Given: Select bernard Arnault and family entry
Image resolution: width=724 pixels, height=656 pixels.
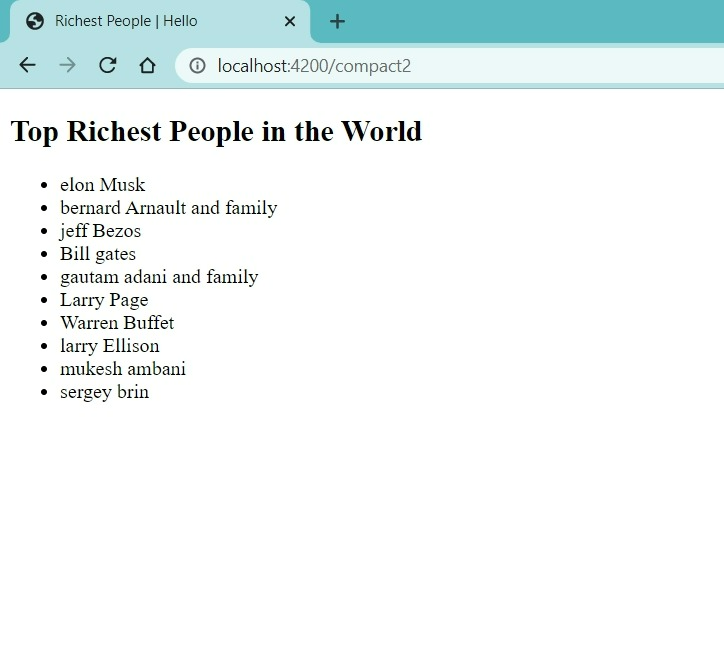Looking at the screenshot, I should click(169, 208).
